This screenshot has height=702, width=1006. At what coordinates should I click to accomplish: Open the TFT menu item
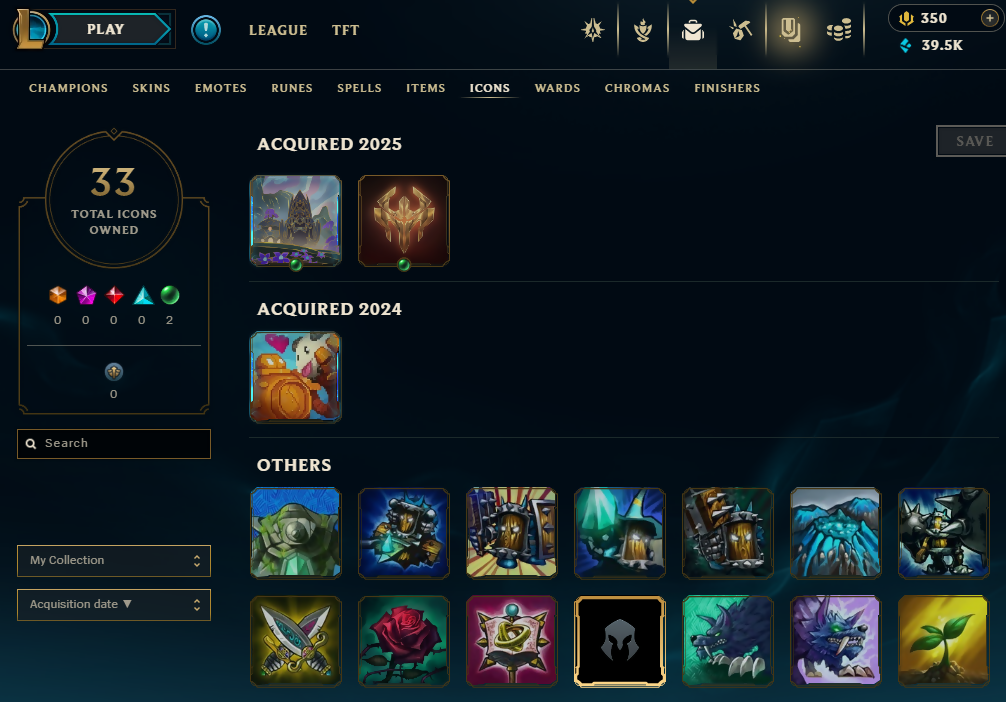pyautogui.click(x=345, y=30)
